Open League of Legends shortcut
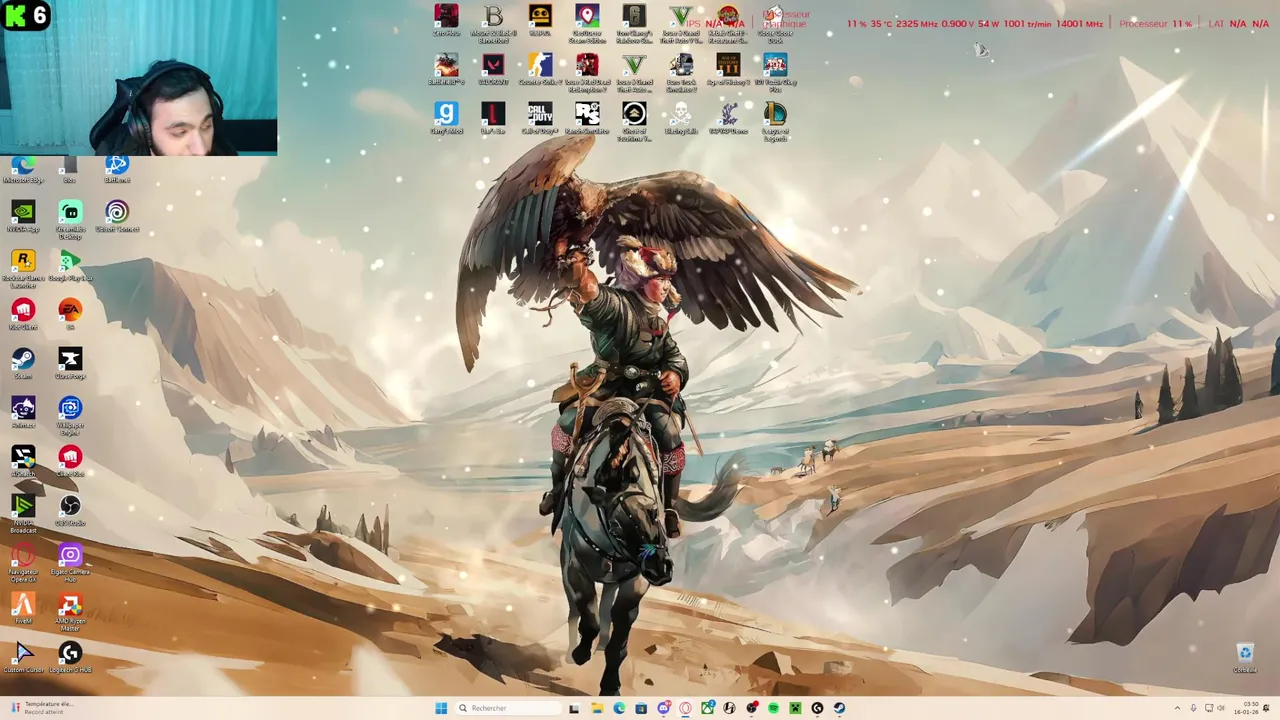This screenshot has height=720, width=1280. click(x=775, y=122)
